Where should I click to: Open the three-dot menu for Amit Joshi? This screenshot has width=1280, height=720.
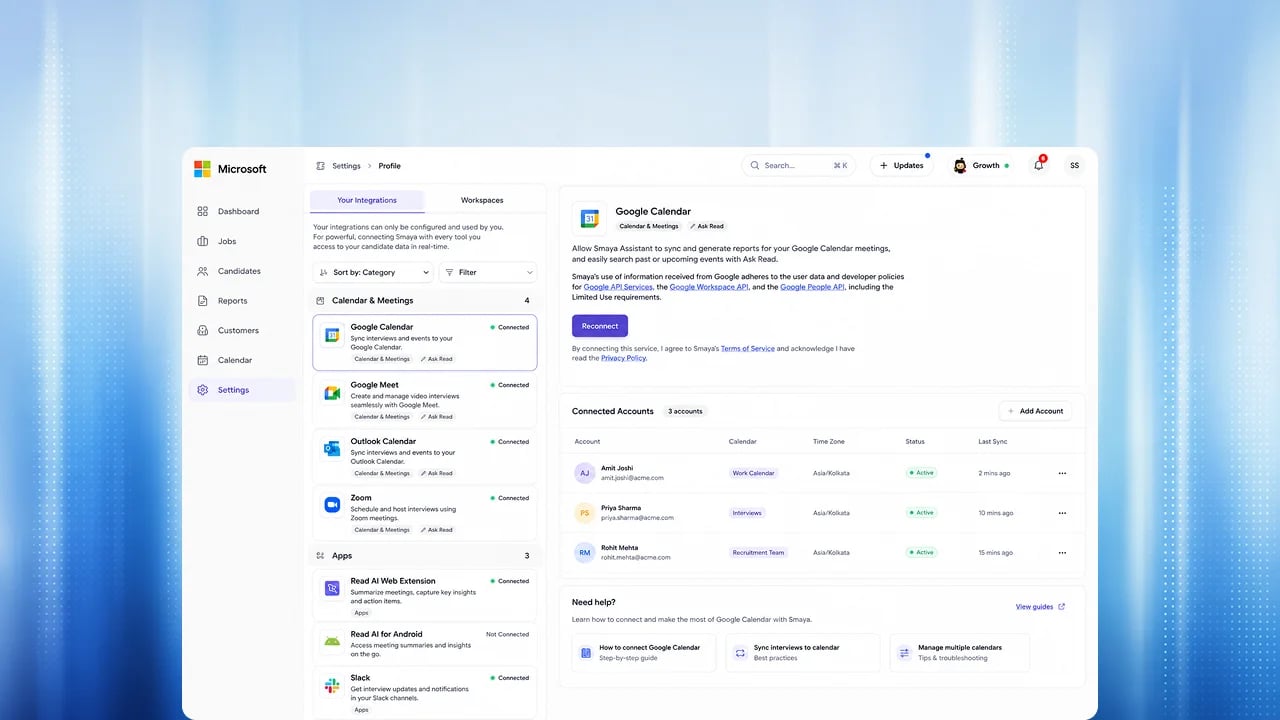click(x=1062, y=473)
